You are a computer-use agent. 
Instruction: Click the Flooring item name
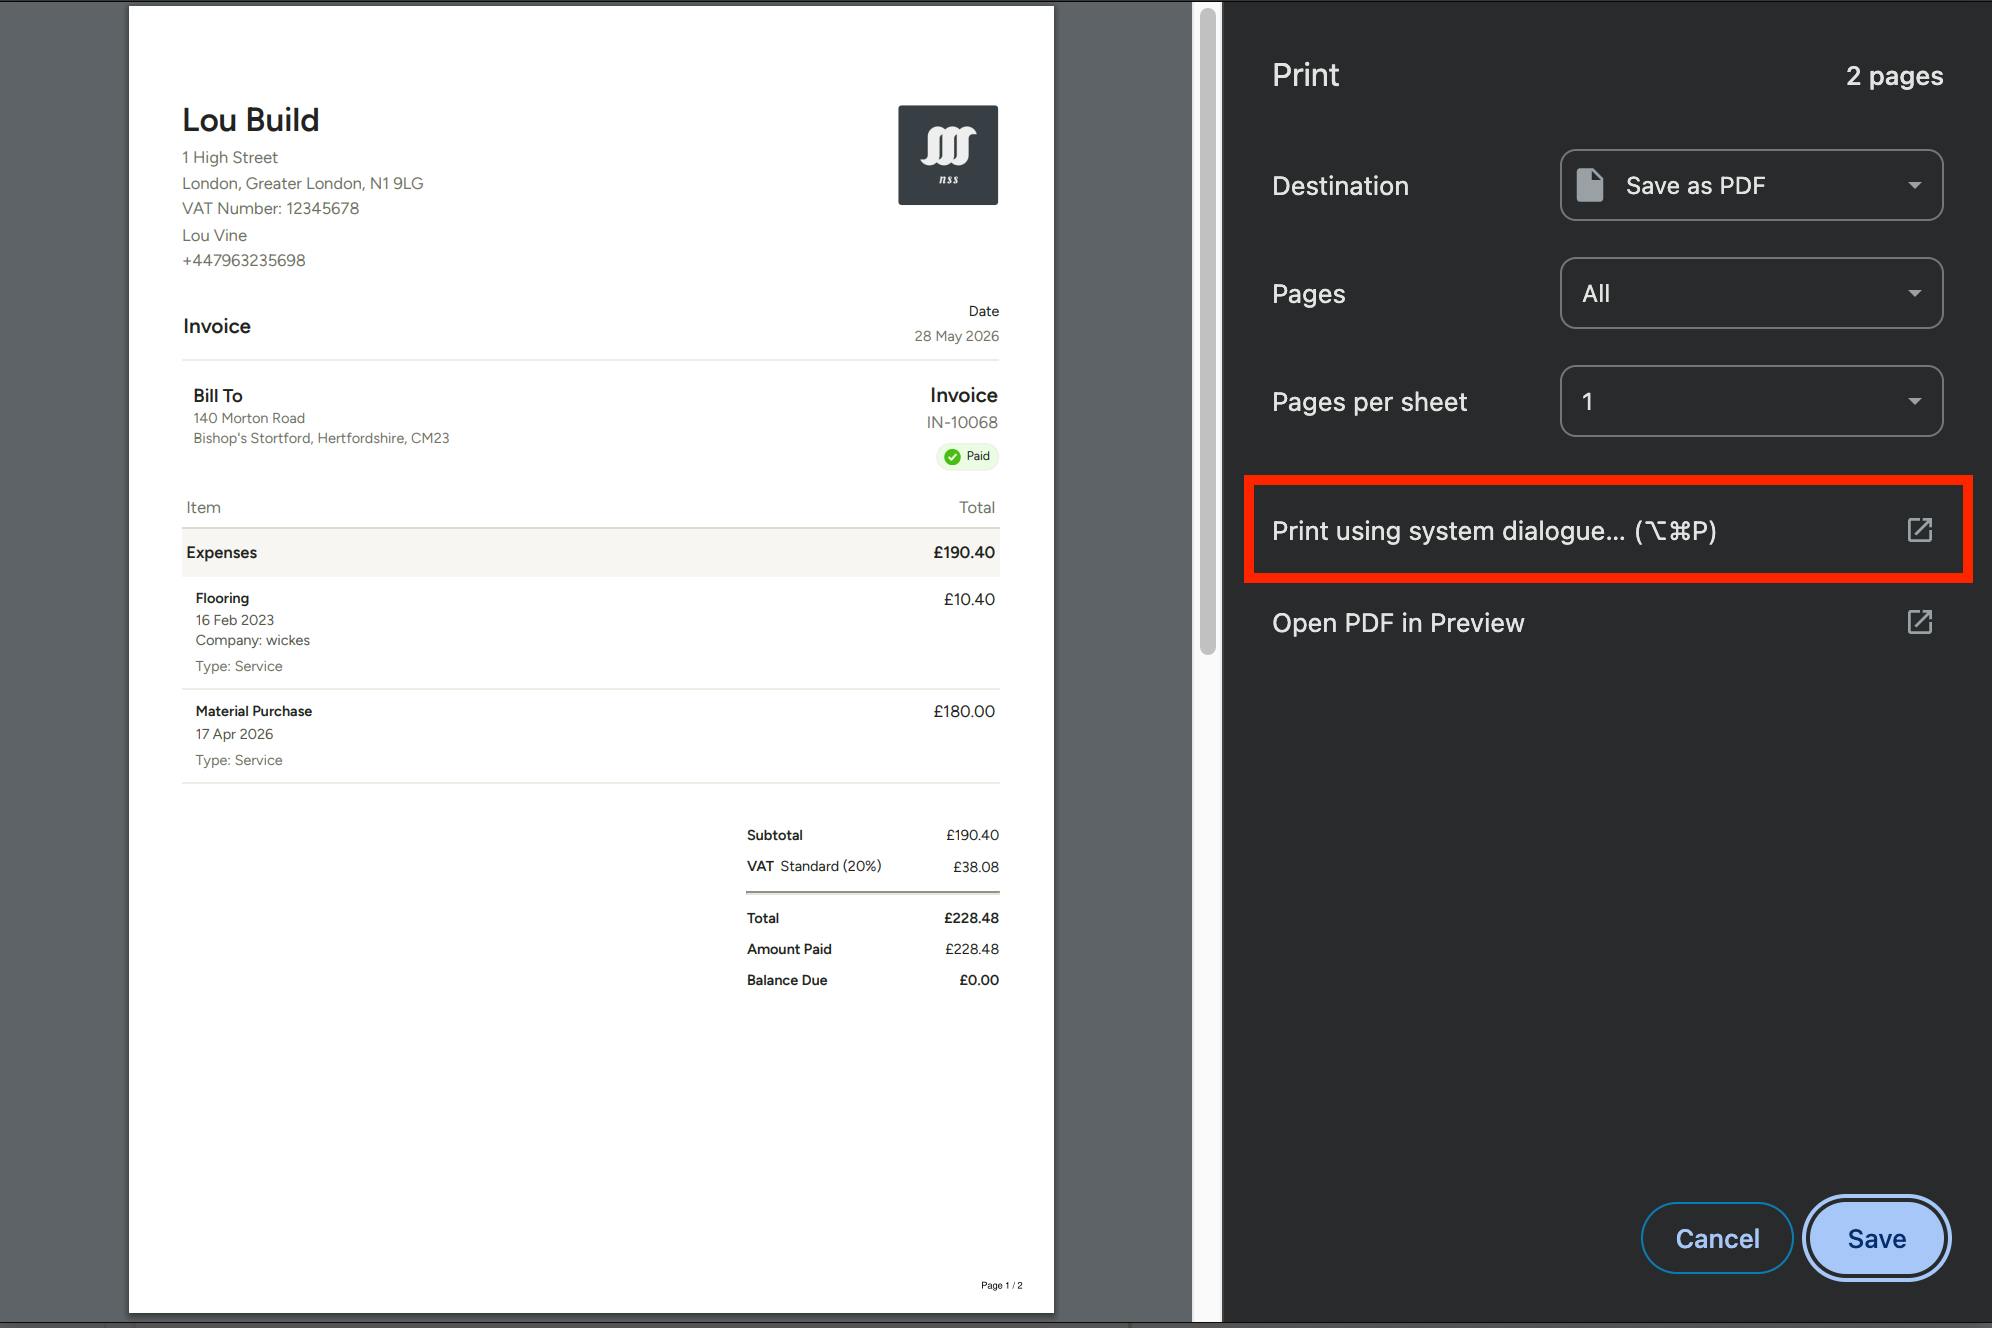(222, 598)
